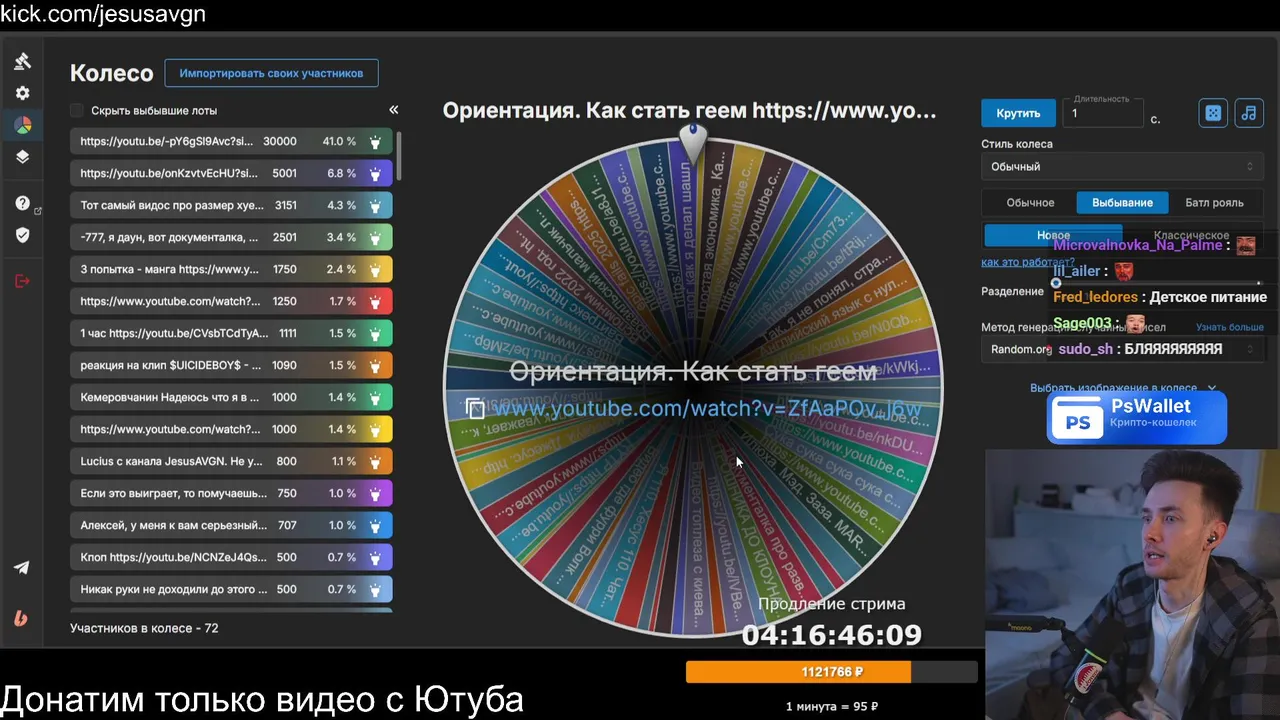The width and height of the screenshot is (1280, 720).
Task: Click highlight icon on the 1250 lot row
Action: 375,302
